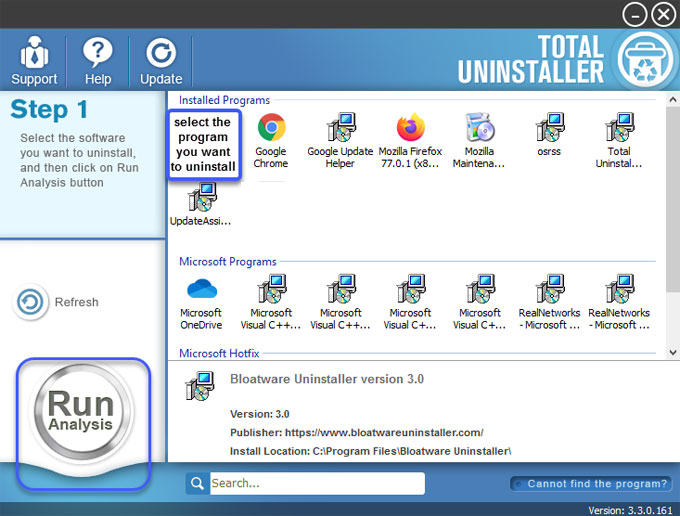Click the Publisher bloatwareuninstaller.com URL
This screenshot has height=516, width=680.
pos(384,432)
